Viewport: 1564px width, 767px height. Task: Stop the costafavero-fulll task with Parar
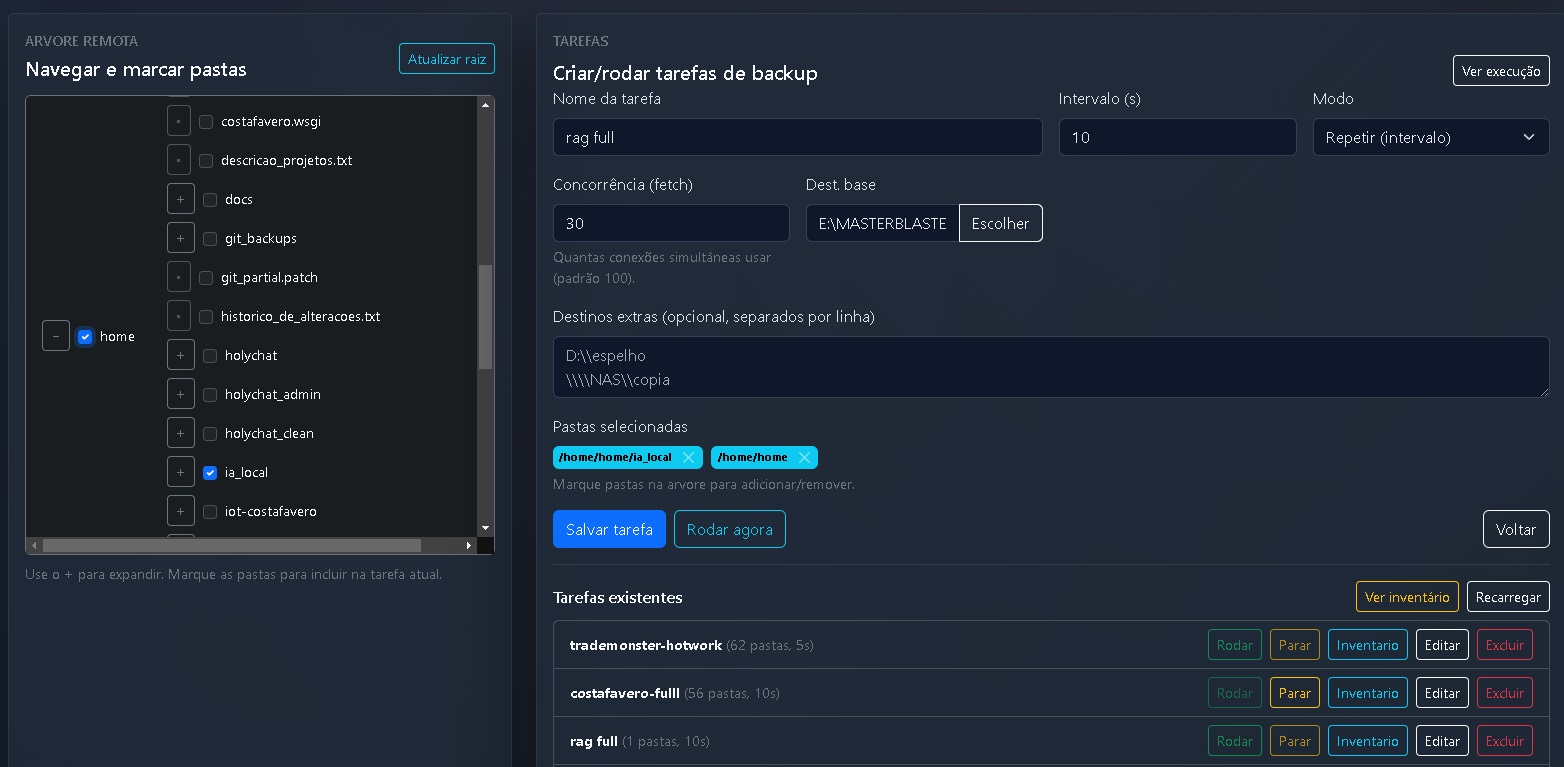pyautogui.click(x=1294, y=693)
